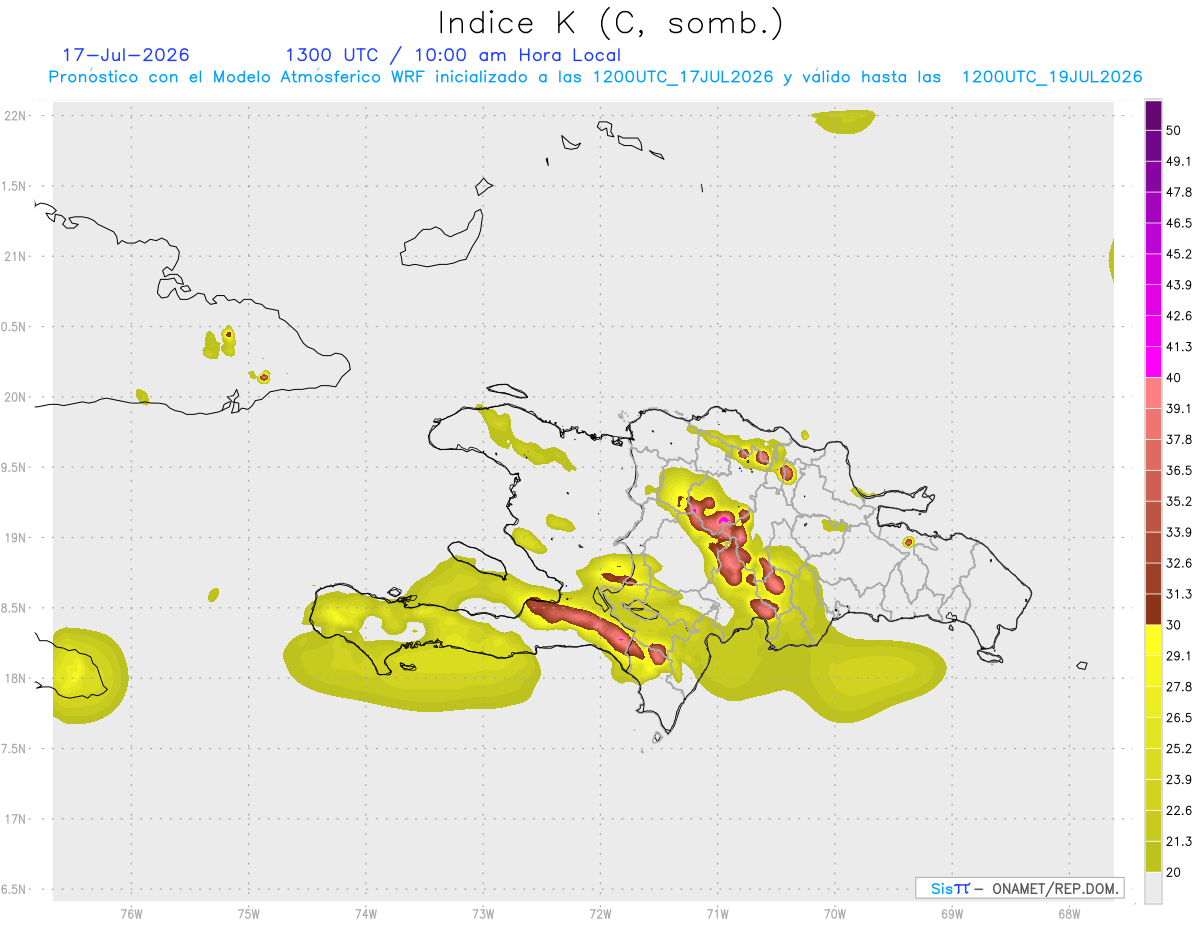Click the '39.1' color scale value
This screenshot has height=927, width=1200.
point(1179,408)
